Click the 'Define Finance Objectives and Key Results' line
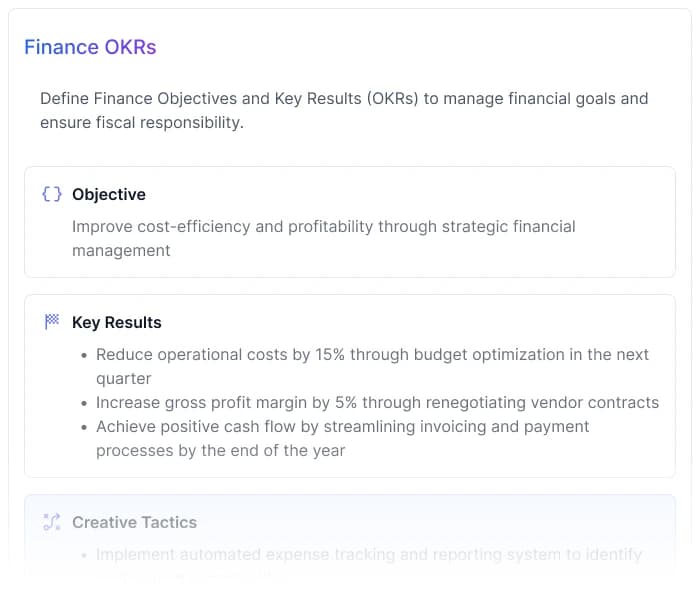700x600 pixels. (344, 99)
